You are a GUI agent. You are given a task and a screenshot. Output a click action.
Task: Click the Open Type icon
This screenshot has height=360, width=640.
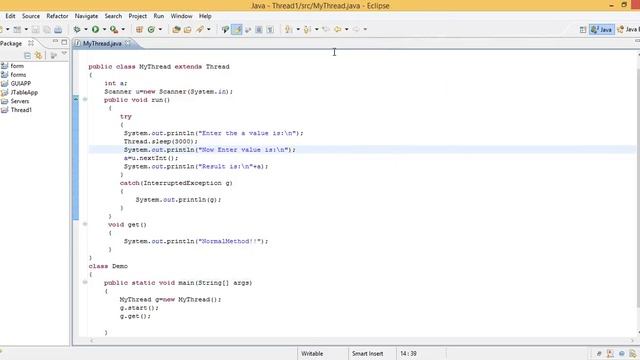(176, 29)
